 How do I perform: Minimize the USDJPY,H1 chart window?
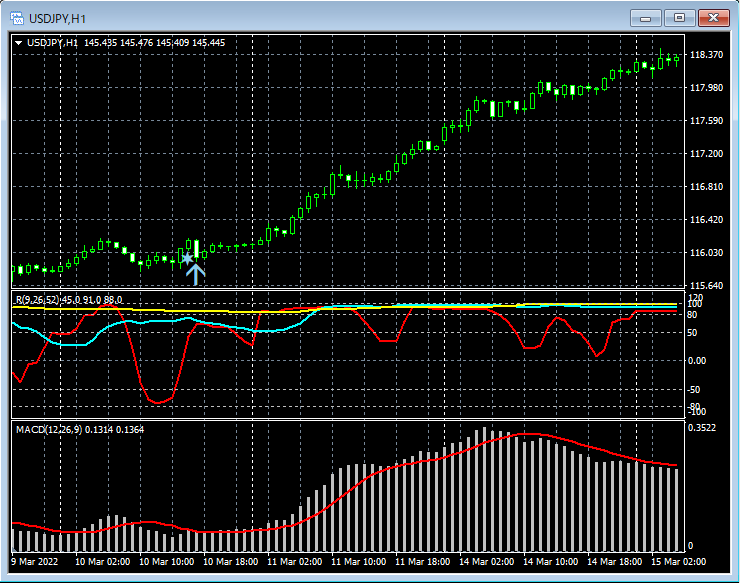[x=647, y=18]
